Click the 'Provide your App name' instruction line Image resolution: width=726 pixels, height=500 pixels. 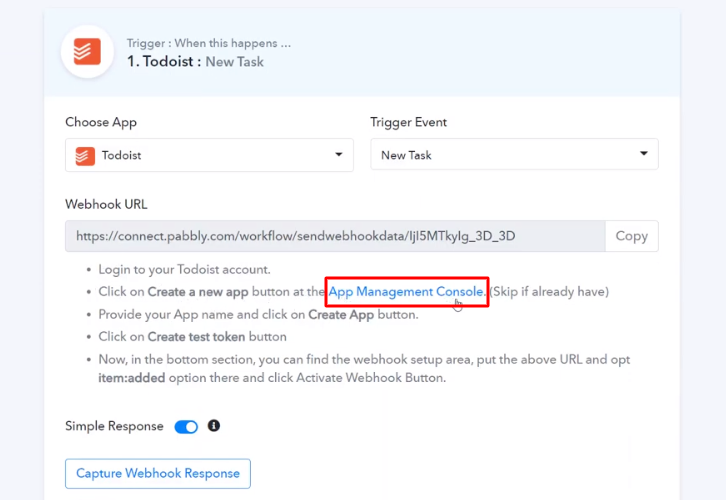click(x=258, y=315)
